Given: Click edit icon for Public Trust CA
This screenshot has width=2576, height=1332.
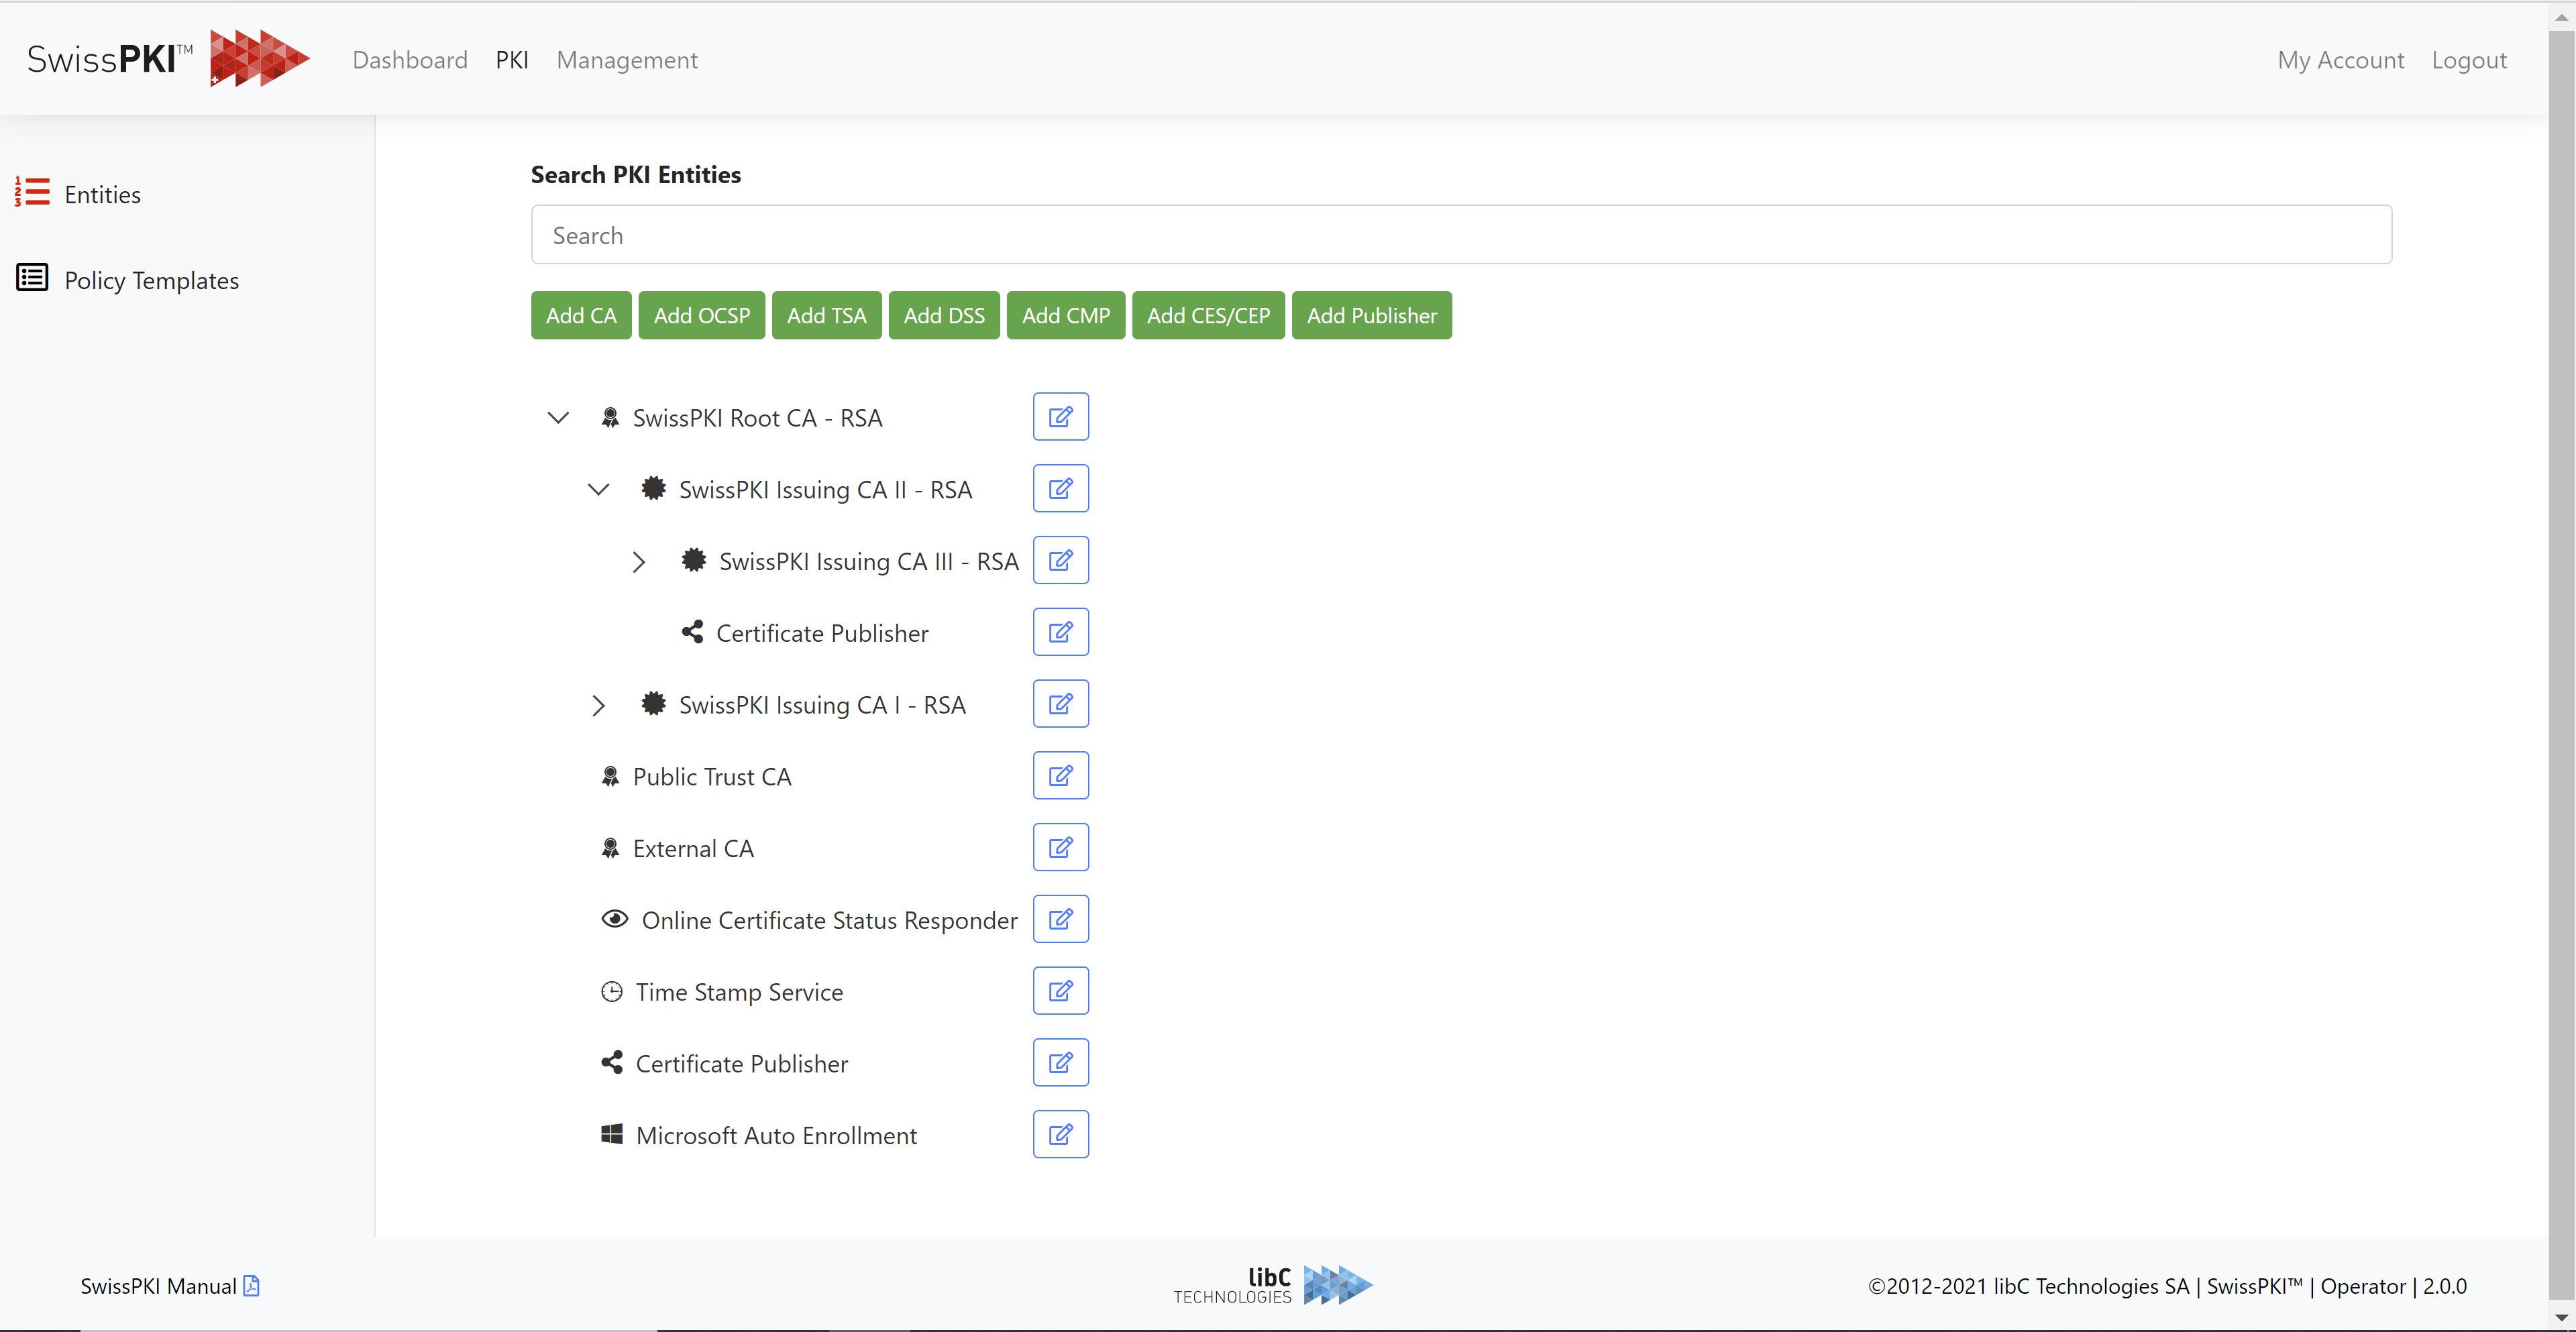Looking at the screenshot, I should click(x=1060, y=776).
